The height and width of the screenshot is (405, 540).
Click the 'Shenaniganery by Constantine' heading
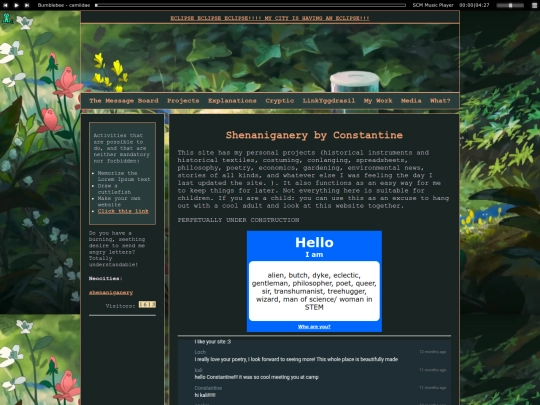pyautogui.click(x=314, y=135)
